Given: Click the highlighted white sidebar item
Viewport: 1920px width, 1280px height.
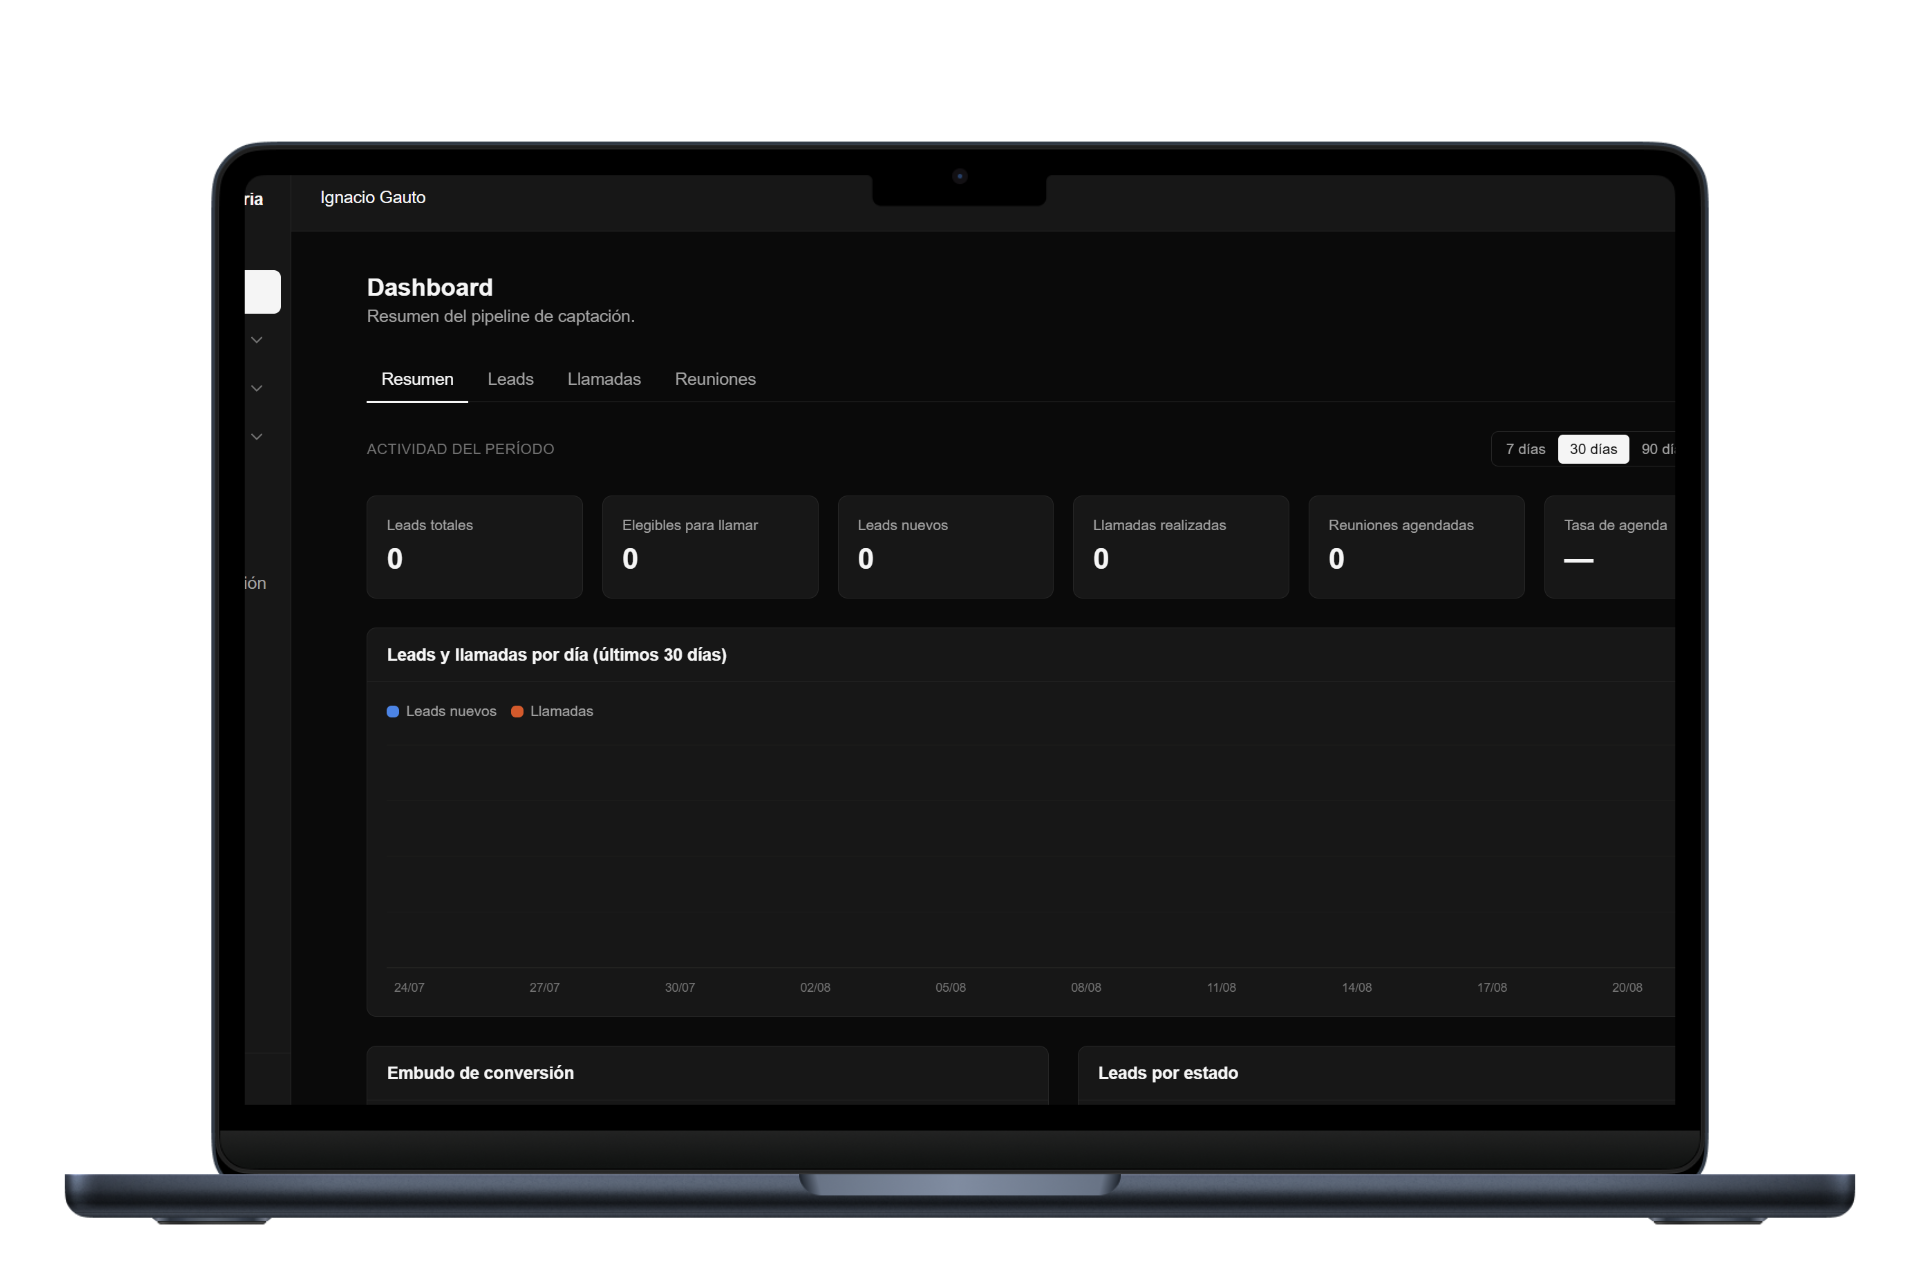Looking at the screenshot, I should (262, 292).
